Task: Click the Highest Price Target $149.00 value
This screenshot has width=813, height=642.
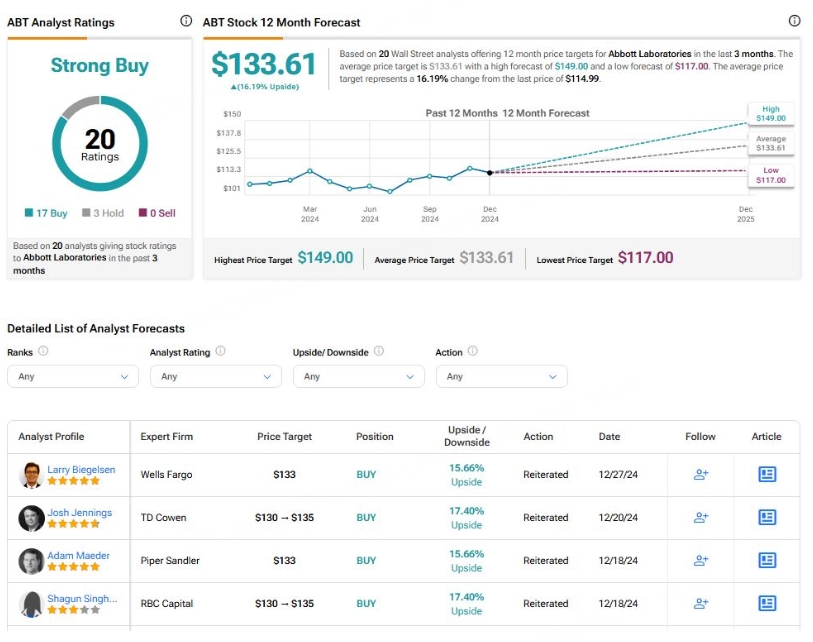Action: pos(325,258)
